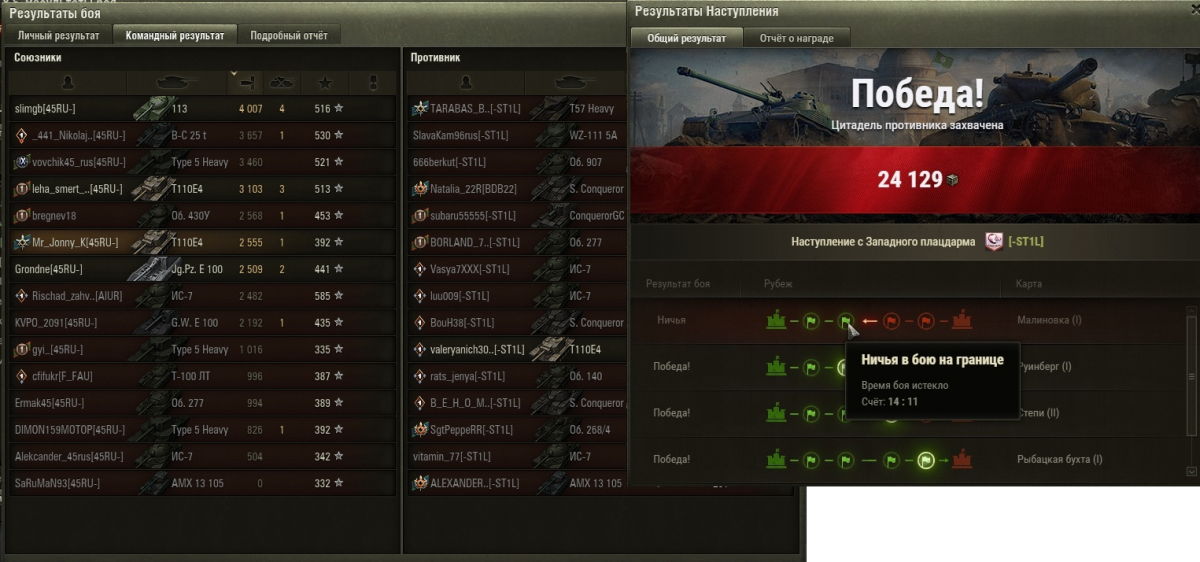The width and height of the screenshot is (1200, 562).
Task: Click the battle list scrollbar down arrow
Action: pos(1190,470)
